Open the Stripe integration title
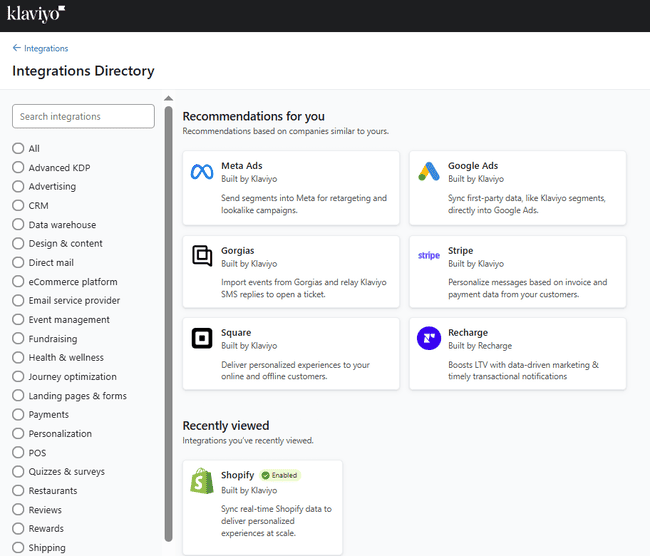The height and width of the screenshot is (556, 650). [460, 251]
